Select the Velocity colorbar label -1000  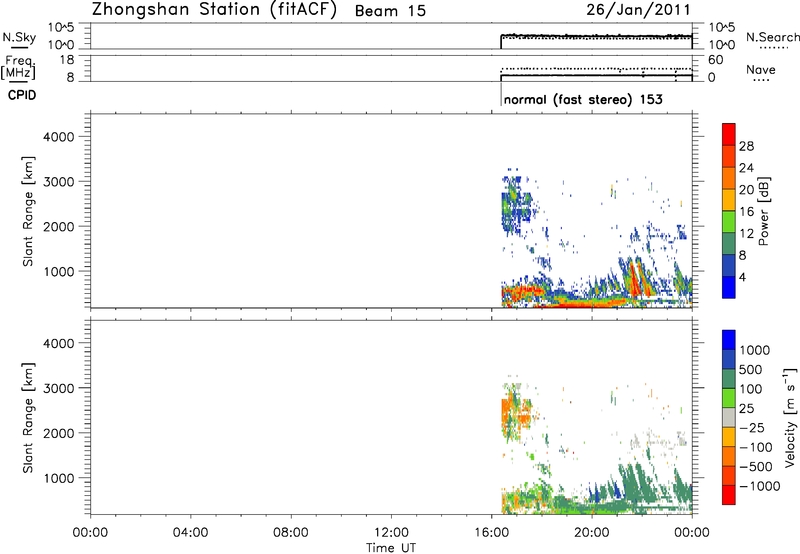click(760, 486)
